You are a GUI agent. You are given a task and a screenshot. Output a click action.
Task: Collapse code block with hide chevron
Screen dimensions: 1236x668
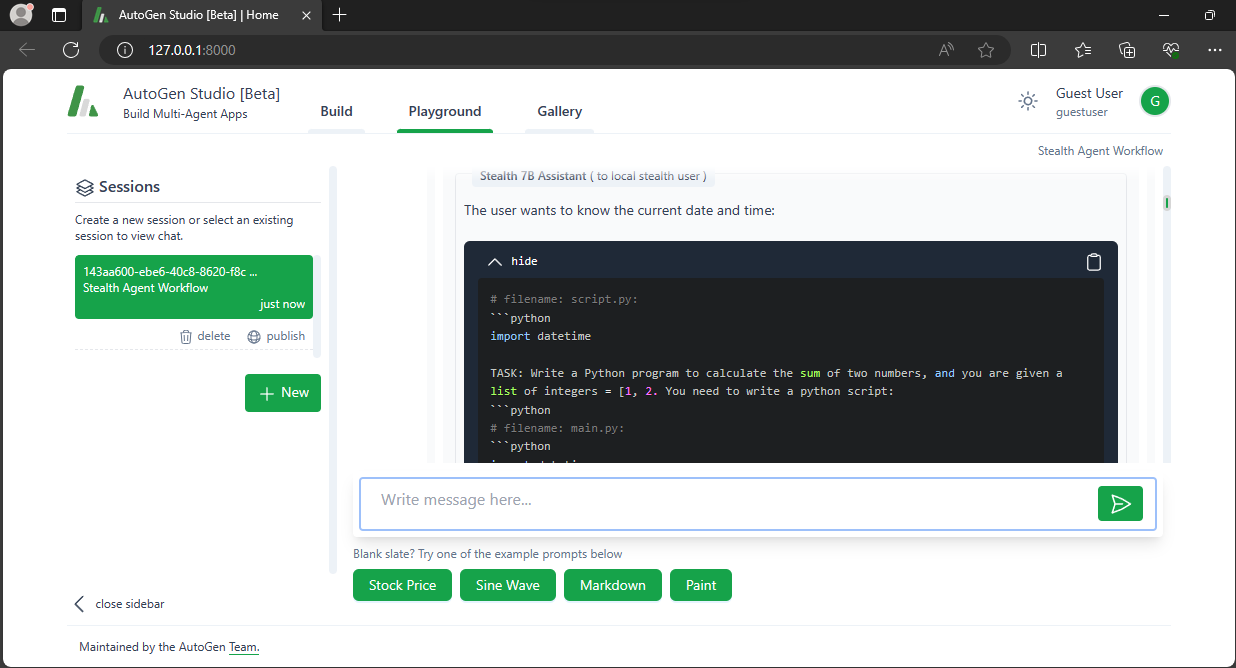(494, 262)
